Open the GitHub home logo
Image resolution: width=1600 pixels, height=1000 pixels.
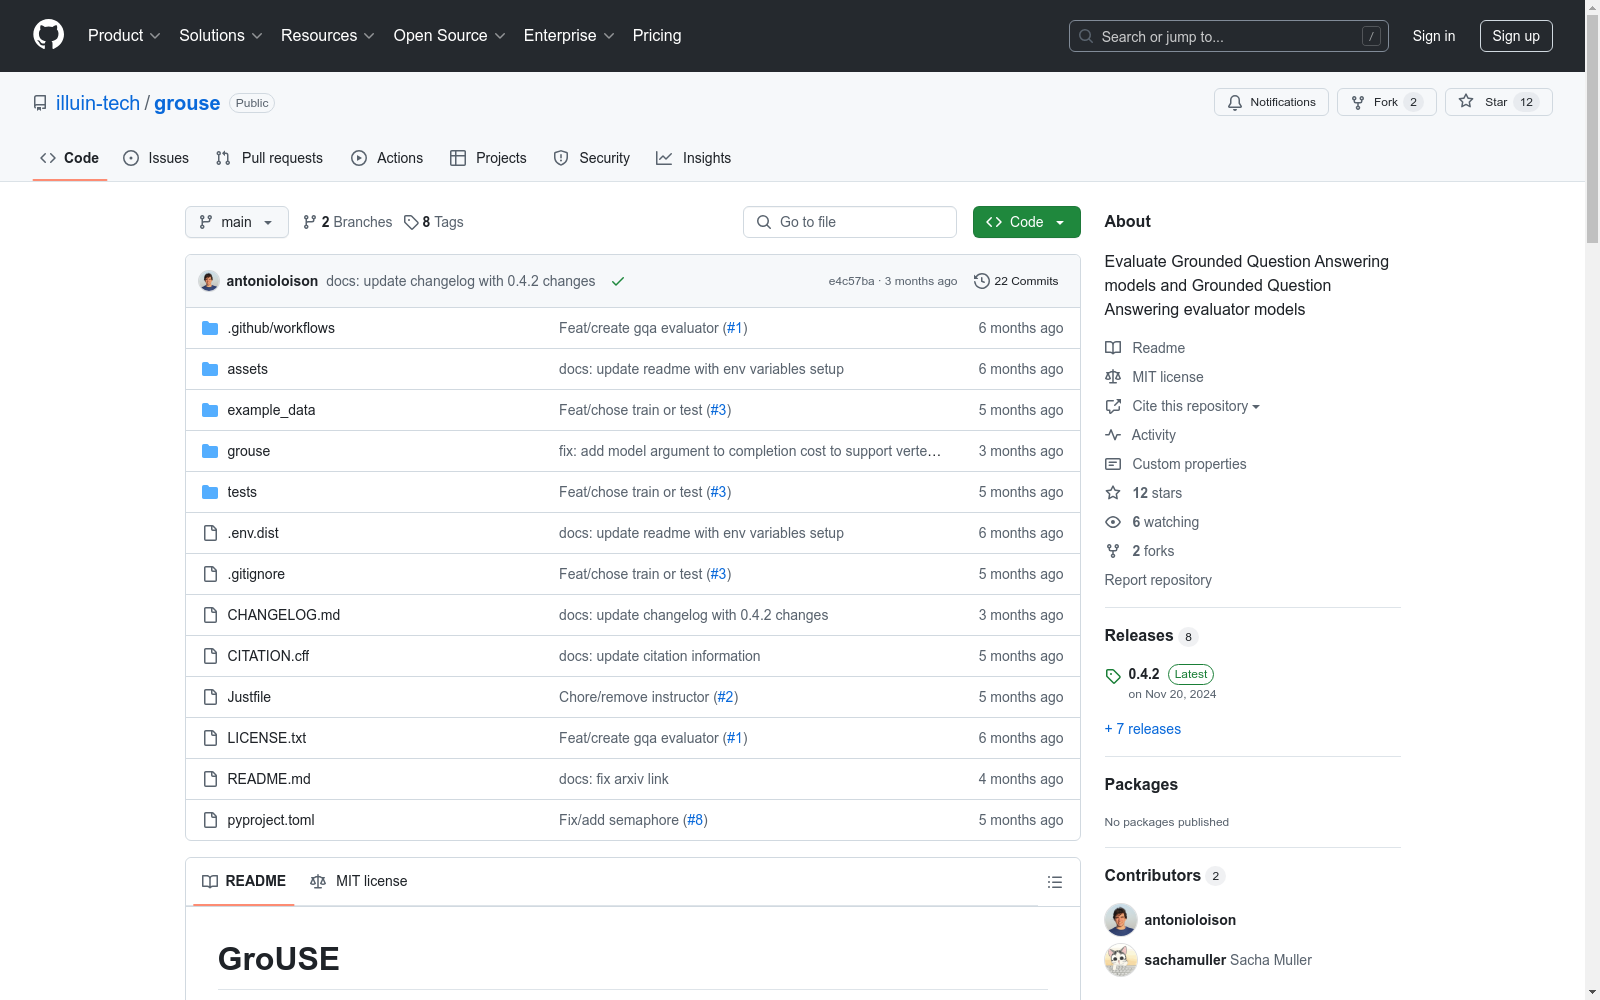pyautogui.click(x=48, y=35)
